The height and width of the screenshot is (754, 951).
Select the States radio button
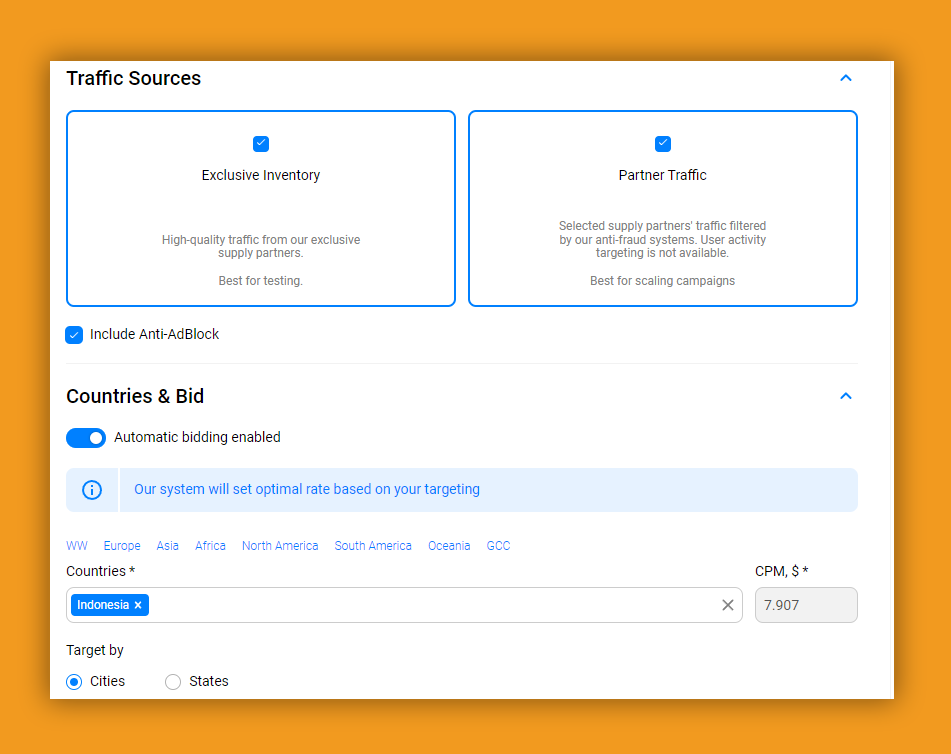click(x=173, y=682)
